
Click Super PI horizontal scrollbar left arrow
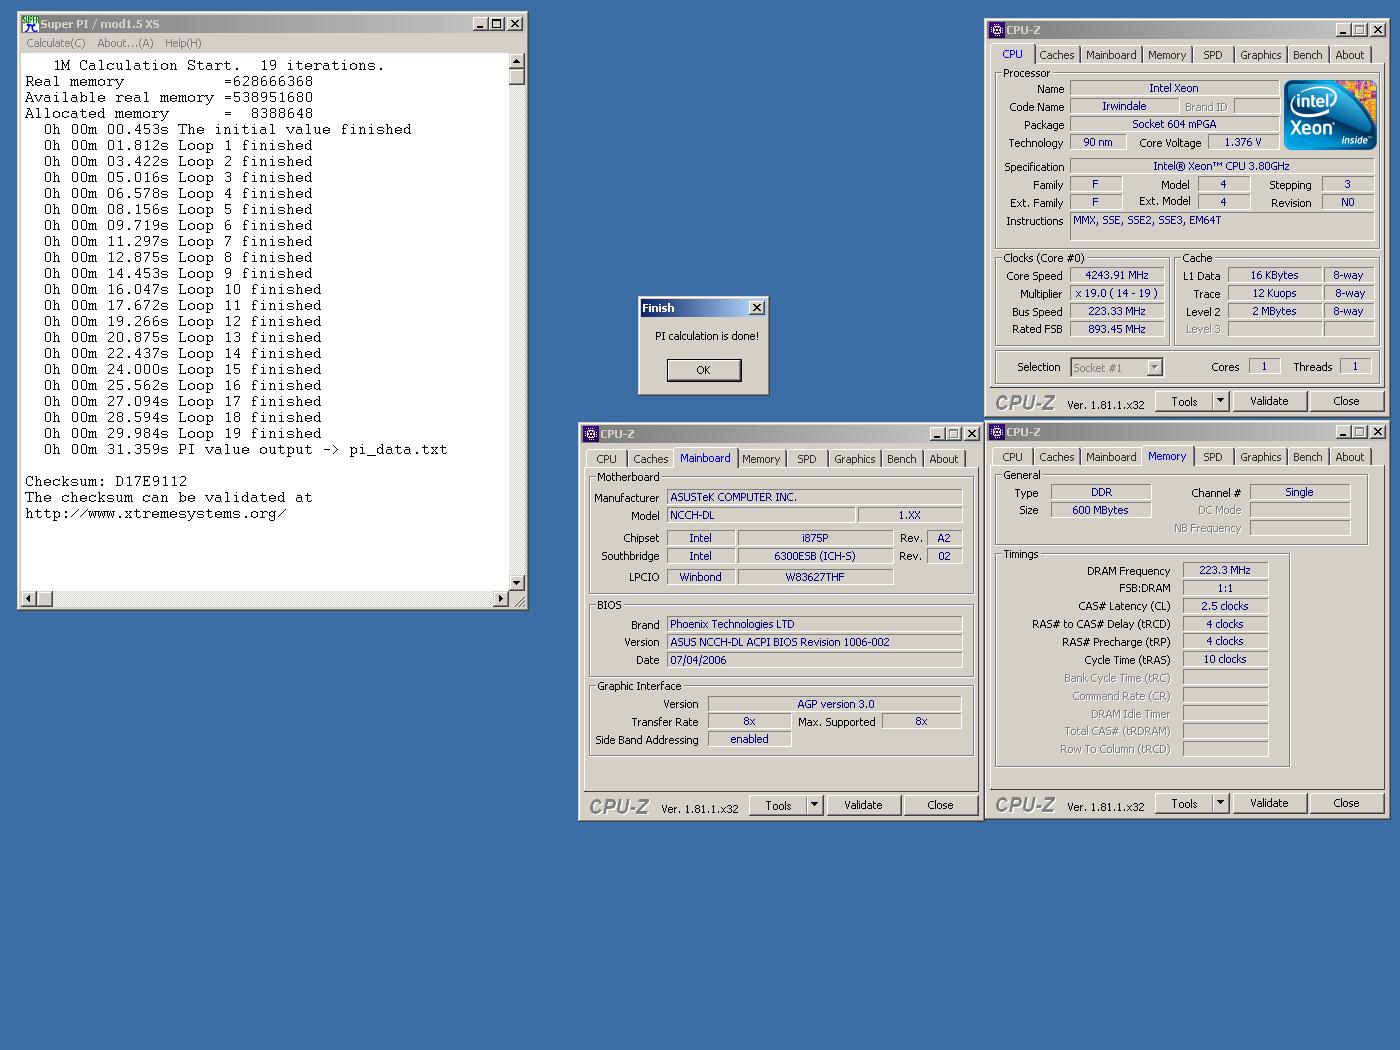(29, 598)
